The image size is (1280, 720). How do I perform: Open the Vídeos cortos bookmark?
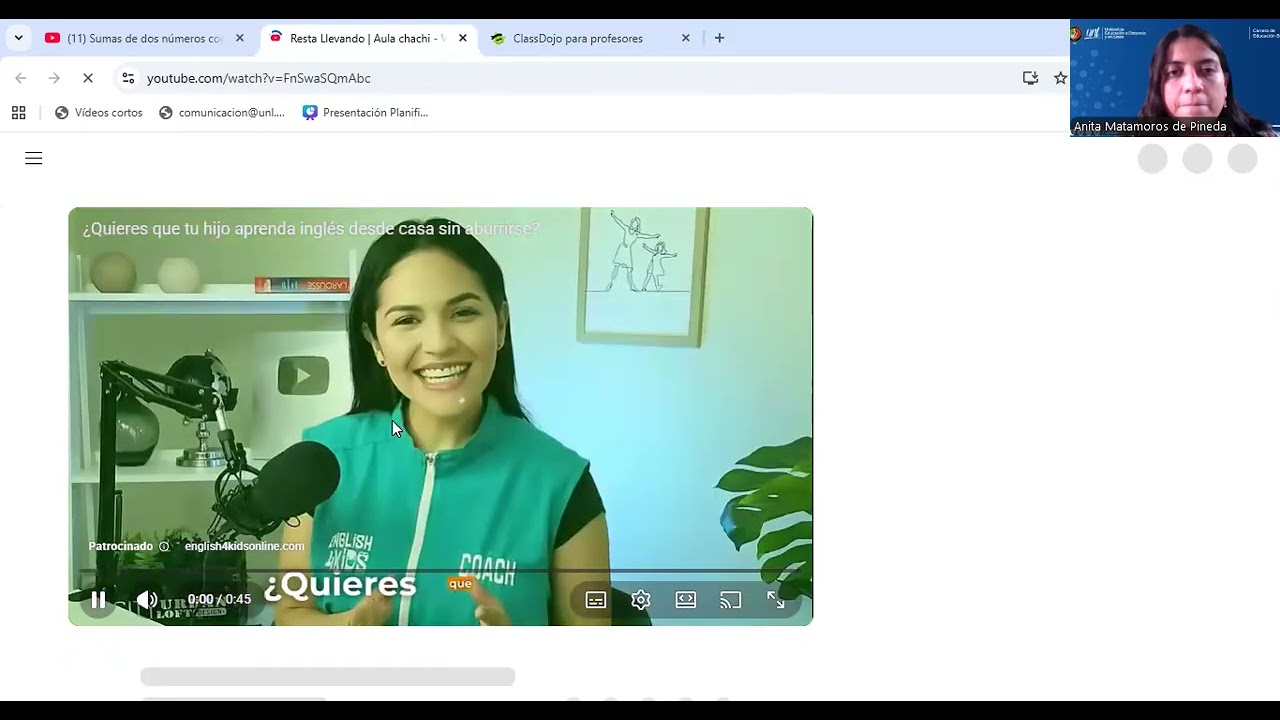tap(99, 113)
